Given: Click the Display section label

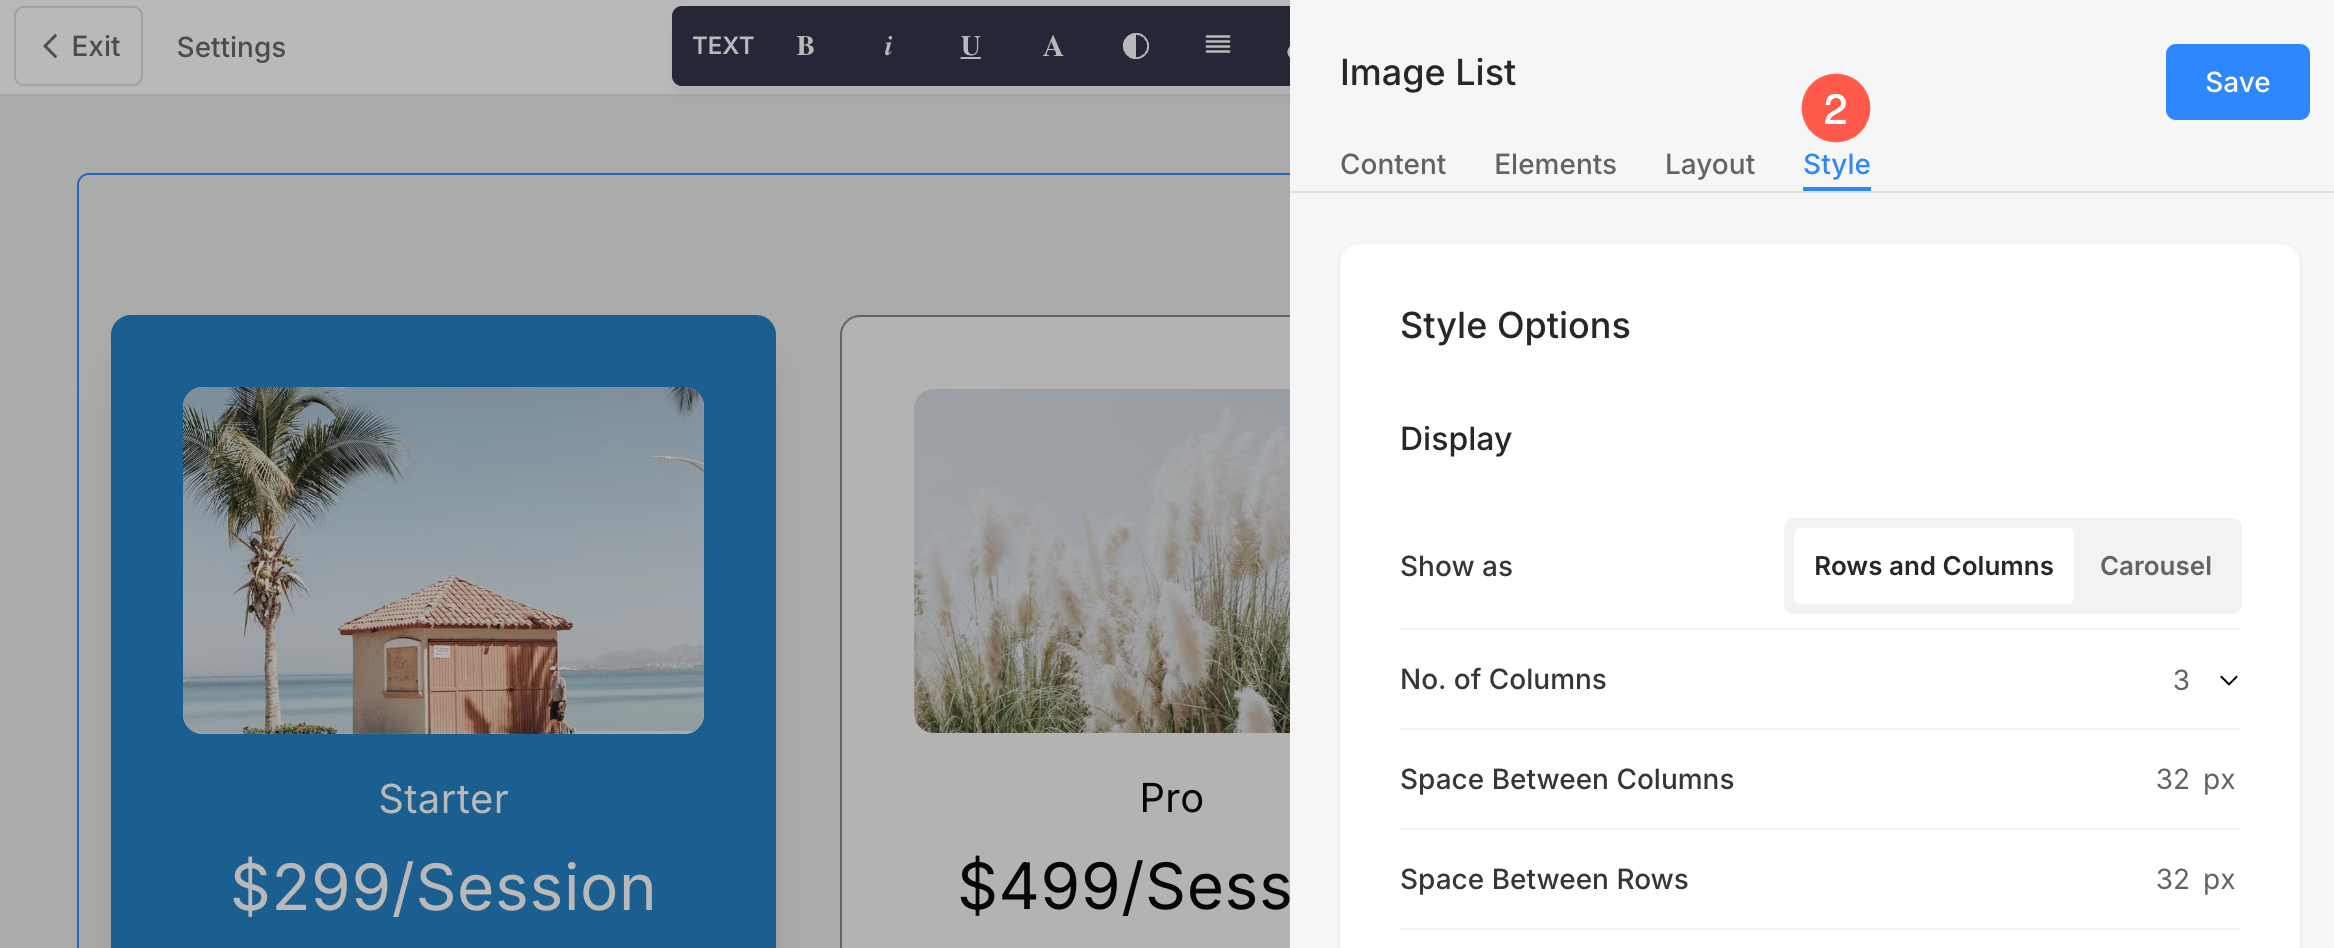Looking at the screenshot, I should click(x=1456, y=439).
